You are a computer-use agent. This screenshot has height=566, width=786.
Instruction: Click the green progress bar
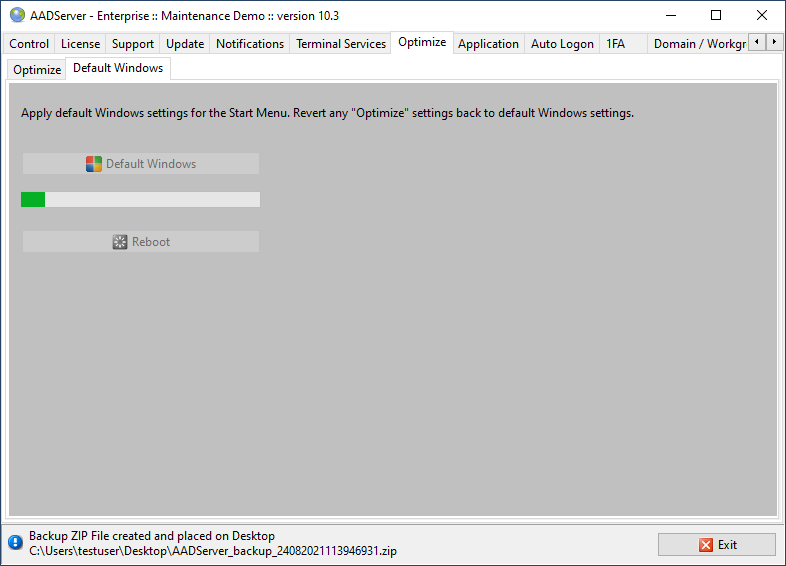(x=140, y=200)
